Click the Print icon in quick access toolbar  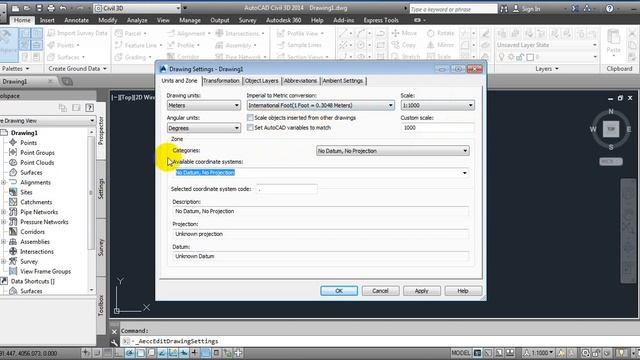51,8
